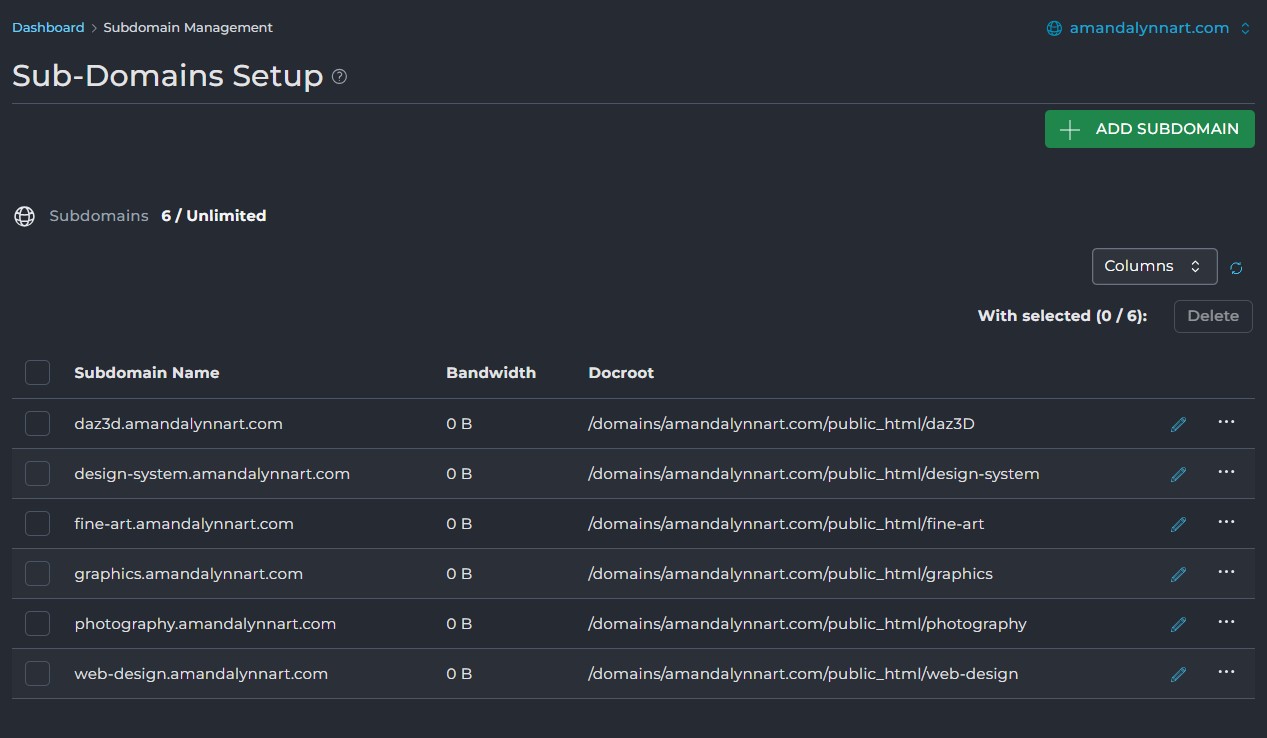Click the refresh icon next to Columns
This screenshot has width=1267, height=738.
pyautogui.click(x=1236, y=268)
